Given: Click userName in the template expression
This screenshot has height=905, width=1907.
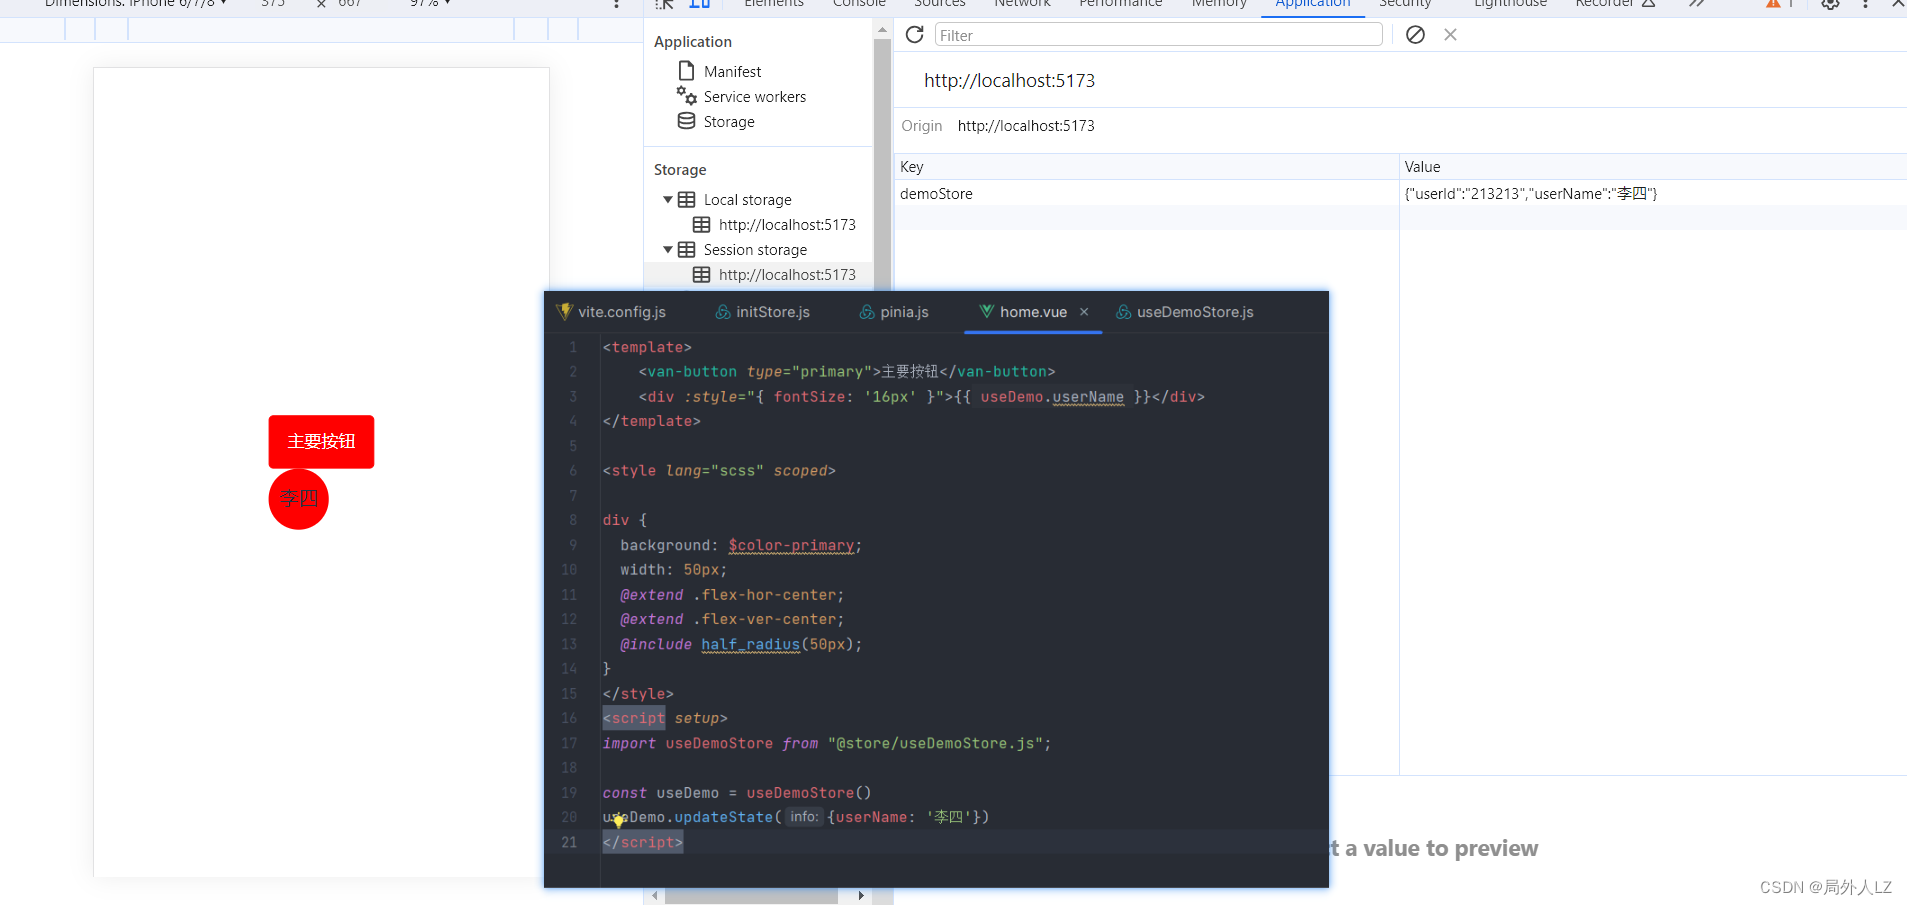Looking at the screenshot, I should [x=1088, y=397].
